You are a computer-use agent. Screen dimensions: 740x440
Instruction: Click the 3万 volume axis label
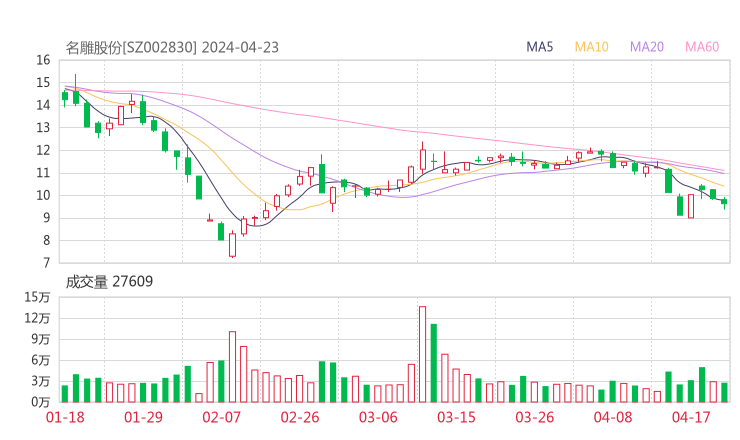(41, 381)
